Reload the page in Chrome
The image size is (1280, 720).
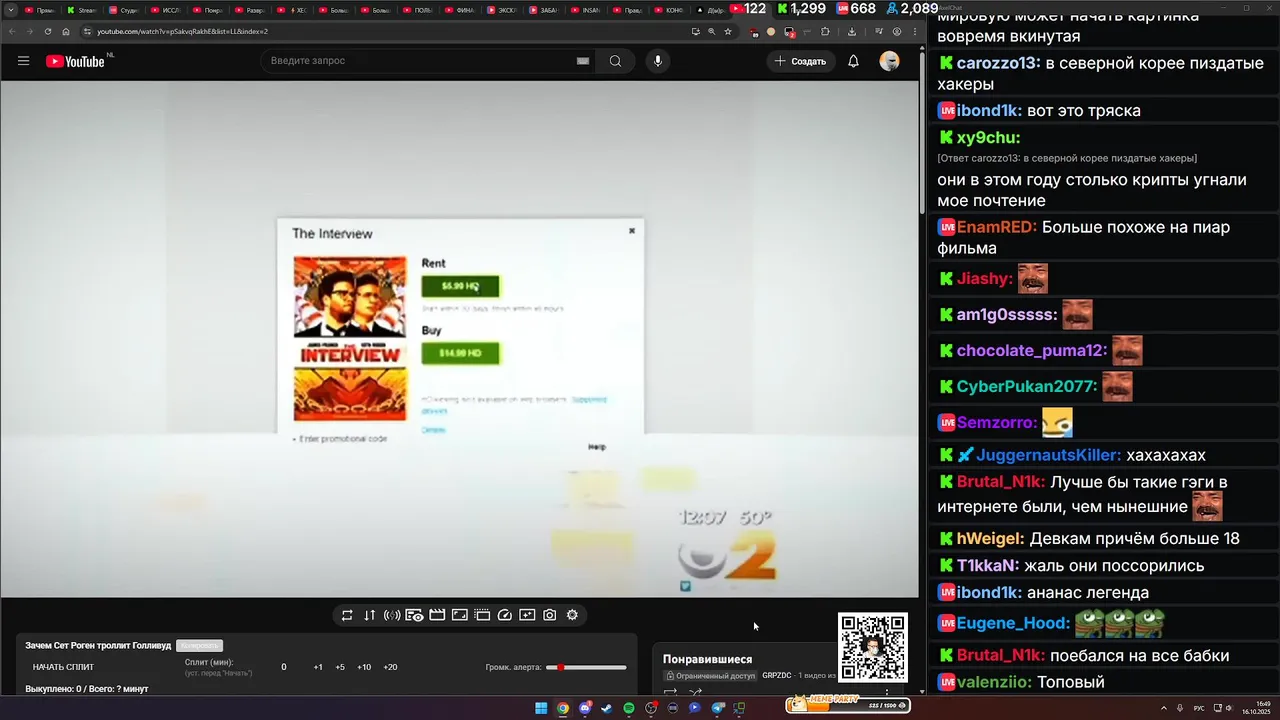point(48,31)
